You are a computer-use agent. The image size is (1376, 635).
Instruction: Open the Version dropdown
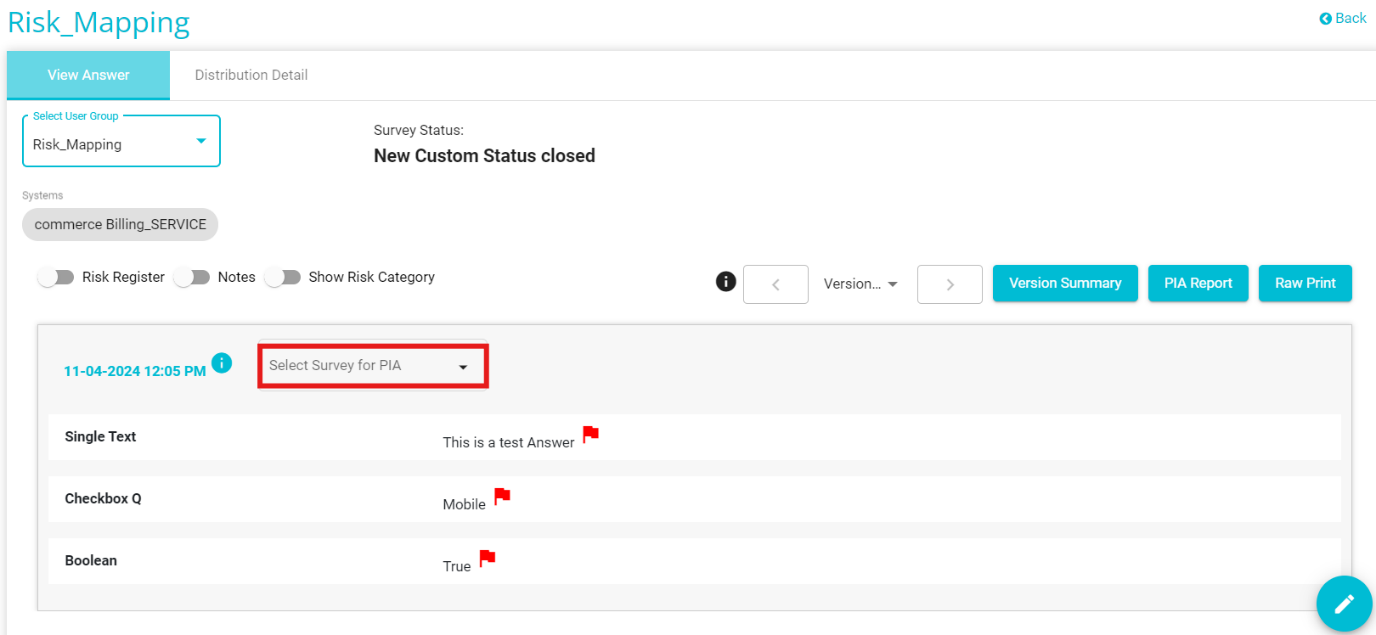pyautogui.click(x=860, y=284)
